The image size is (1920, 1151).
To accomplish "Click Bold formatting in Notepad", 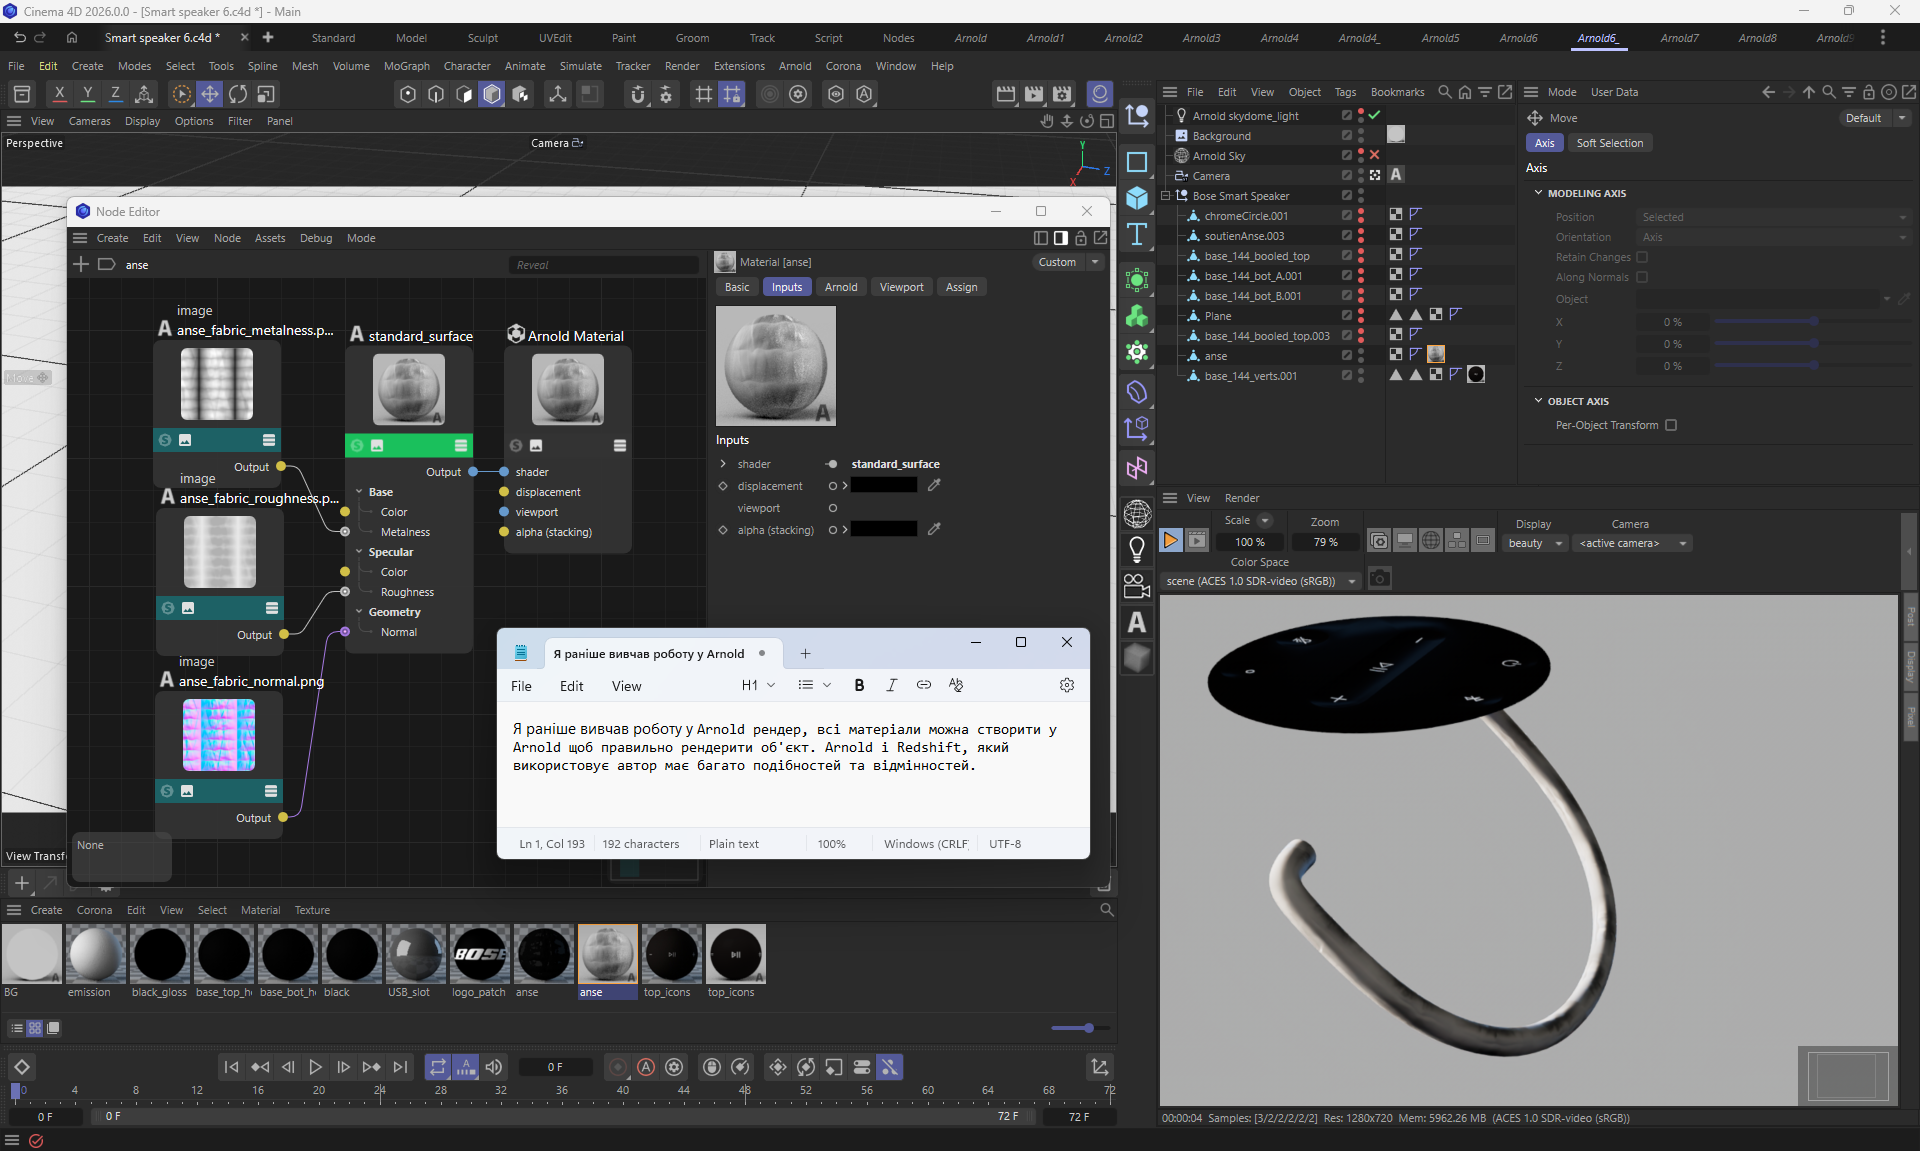I will (x=859, y=685).
